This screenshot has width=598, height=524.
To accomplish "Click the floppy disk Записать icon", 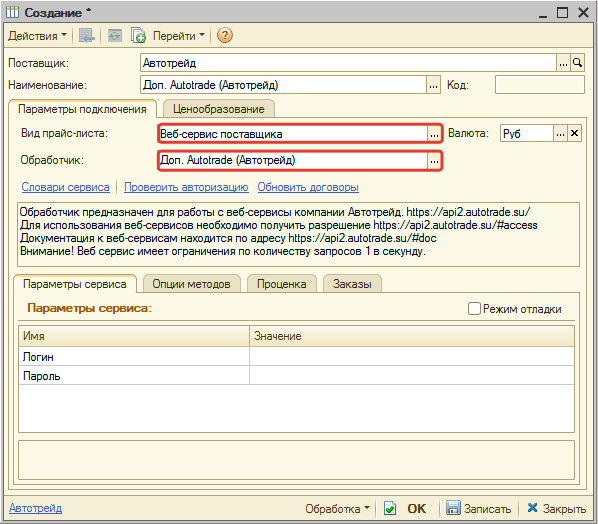I will coord(453,508).
